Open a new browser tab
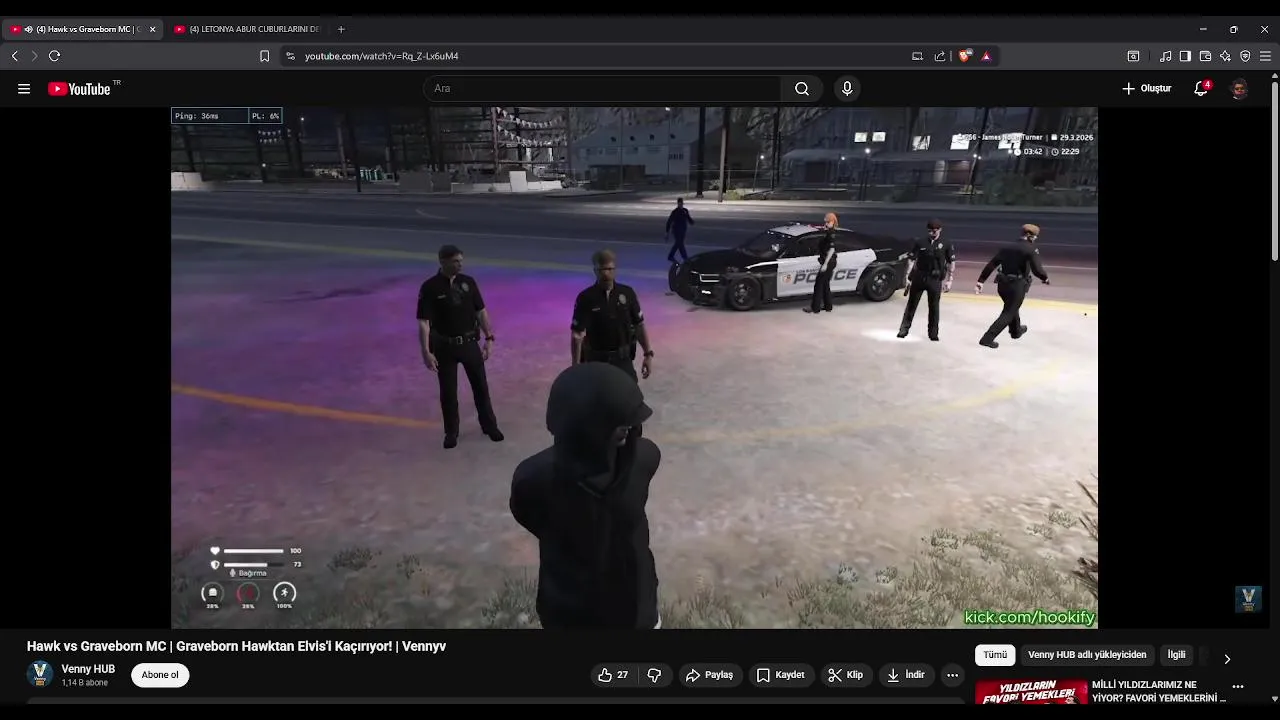 341,29
